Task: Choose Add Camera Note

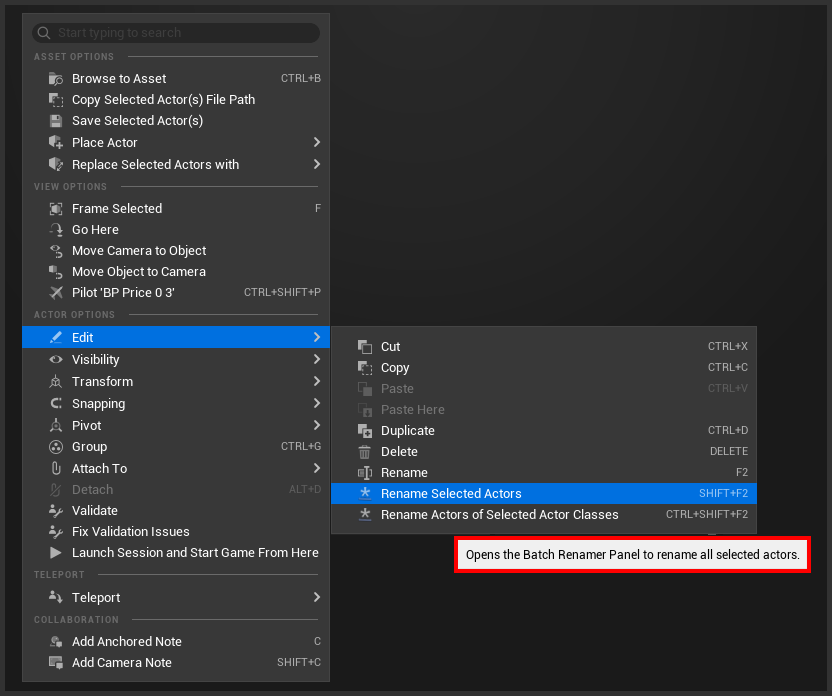Action: (176, 663)
